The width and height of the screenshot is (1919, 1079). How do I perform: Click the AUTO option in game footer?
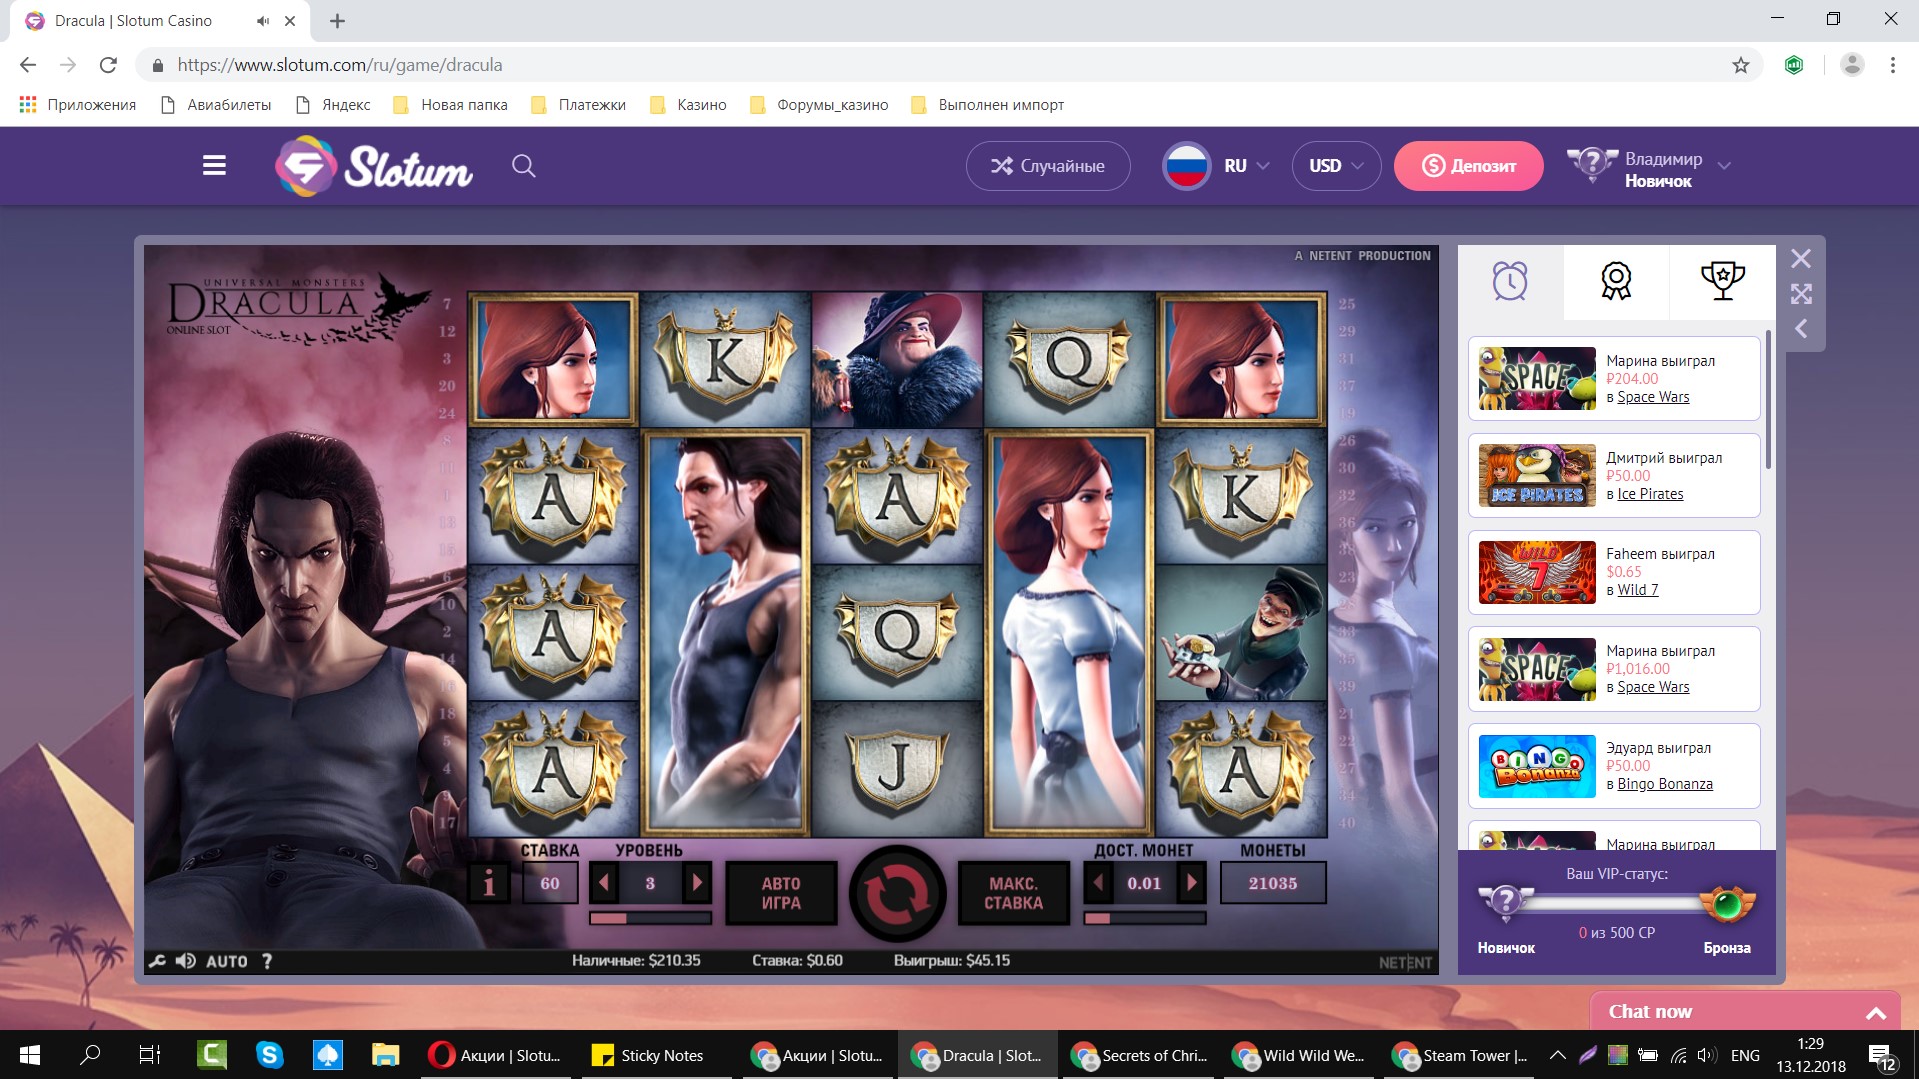point(227,961)
